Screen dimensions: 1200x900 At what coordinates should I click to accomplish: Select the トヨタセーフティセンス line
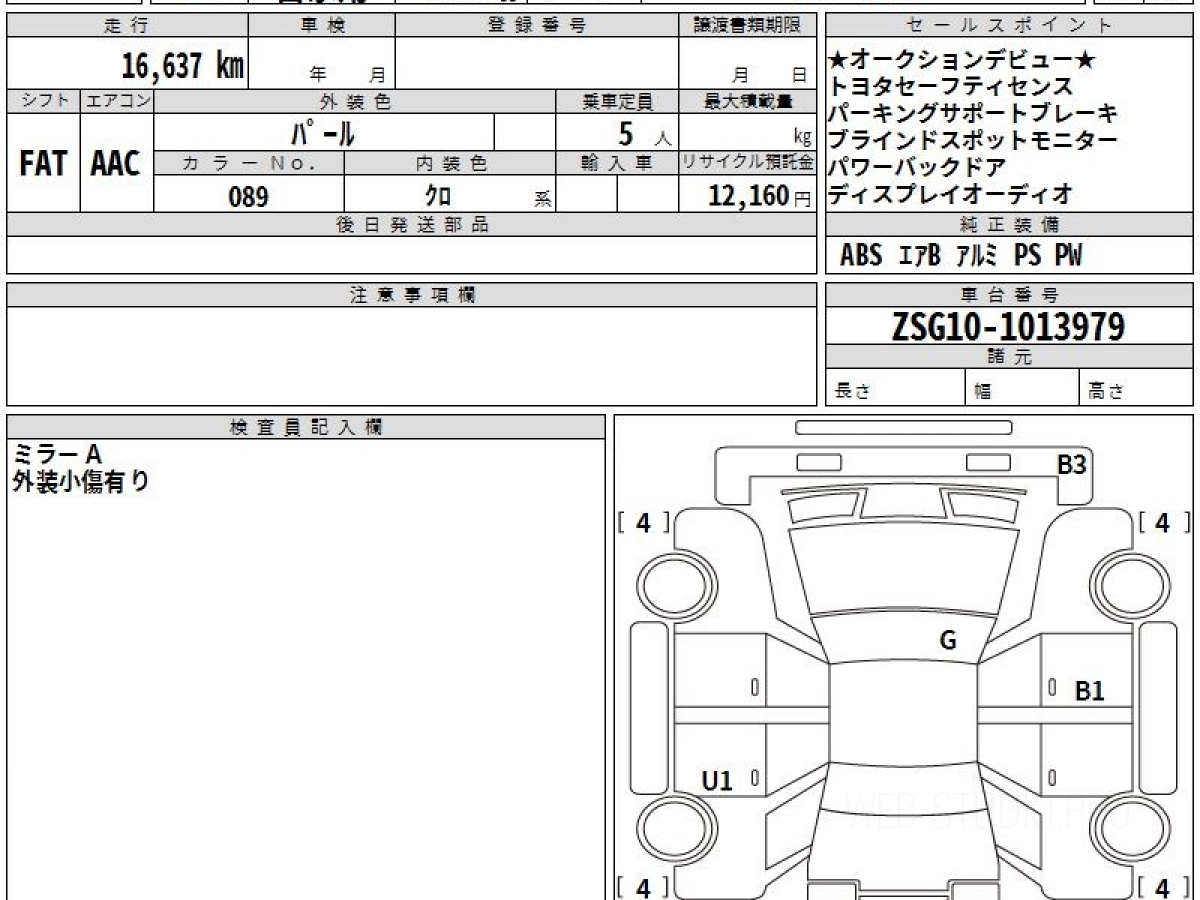[x=951, y=87]
